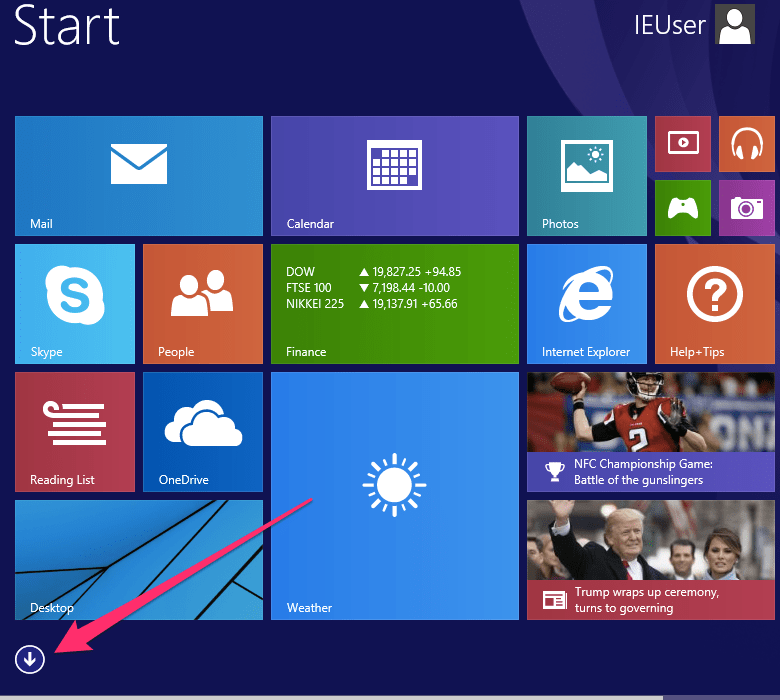
Task: Open the People tile
Action: tap(203, 303)
